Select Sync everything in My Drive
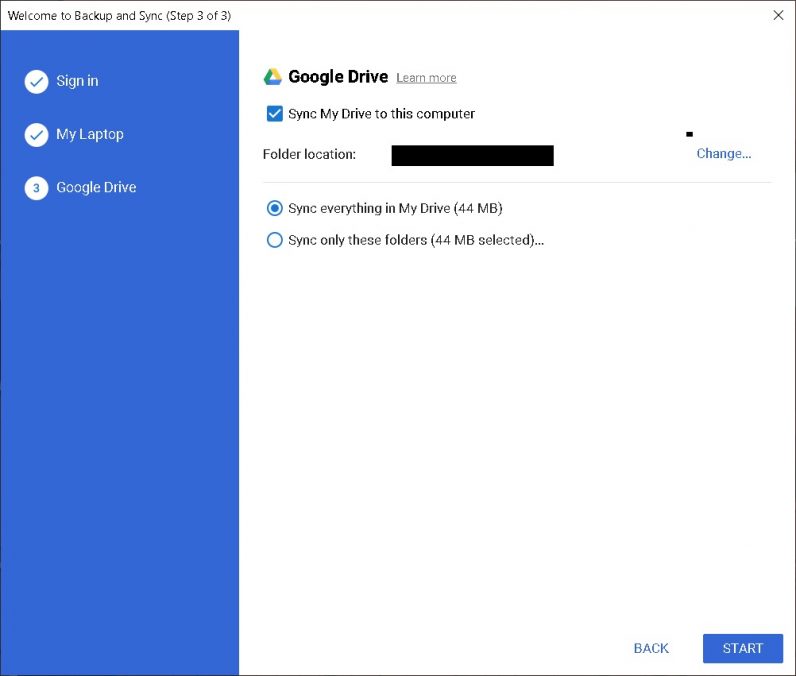The height and width of the screenshot is (676, 796). pos(275,208)
